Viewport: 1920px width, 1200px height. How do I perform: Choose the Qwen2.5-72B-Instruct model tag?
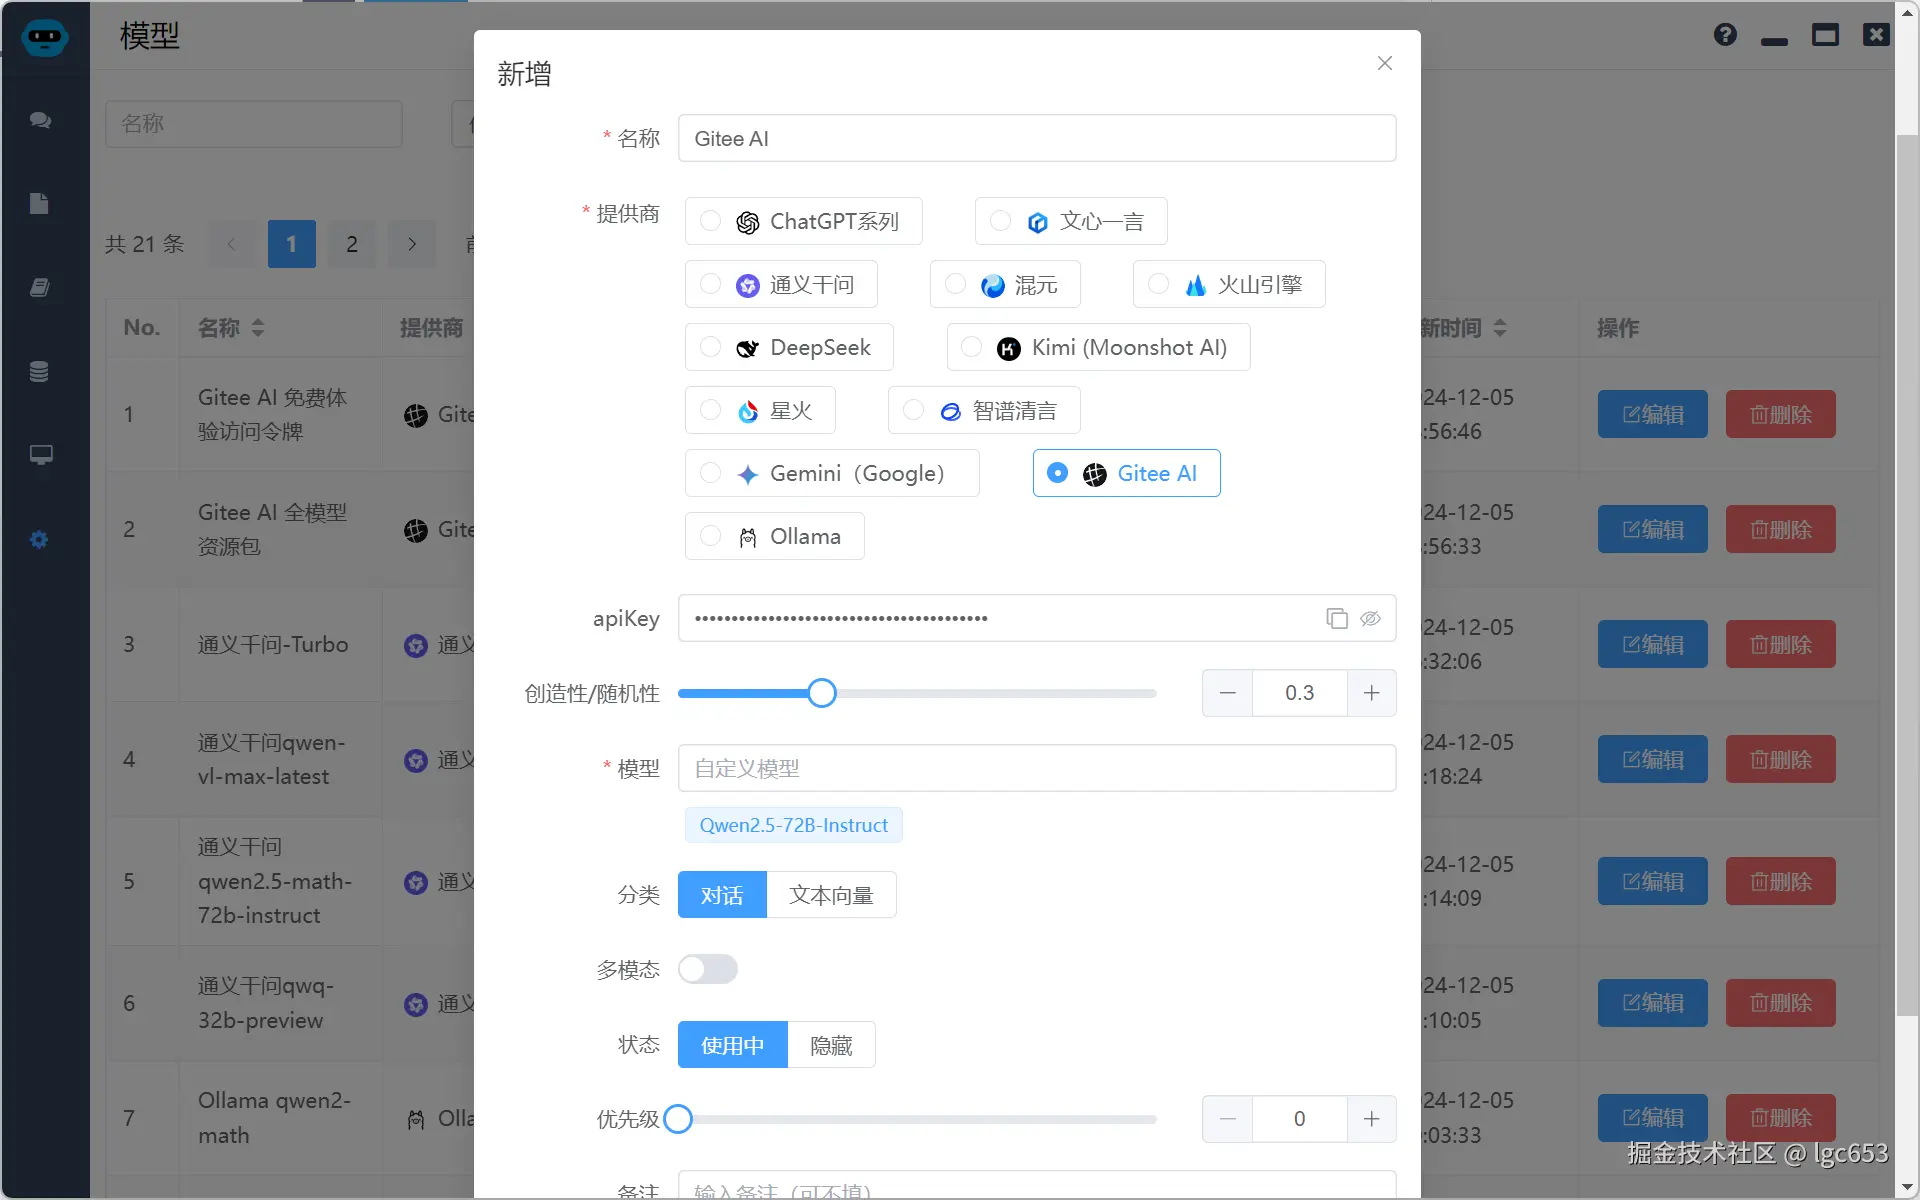(793, 825)
